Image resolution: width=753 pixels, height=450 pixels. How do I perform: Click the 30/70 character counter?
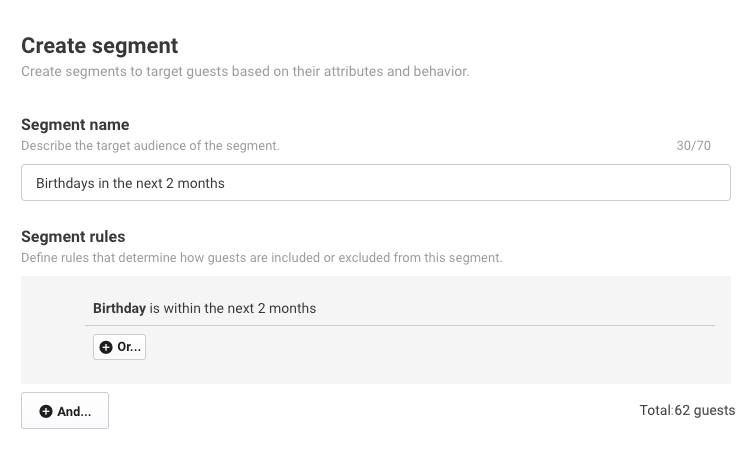693,146
